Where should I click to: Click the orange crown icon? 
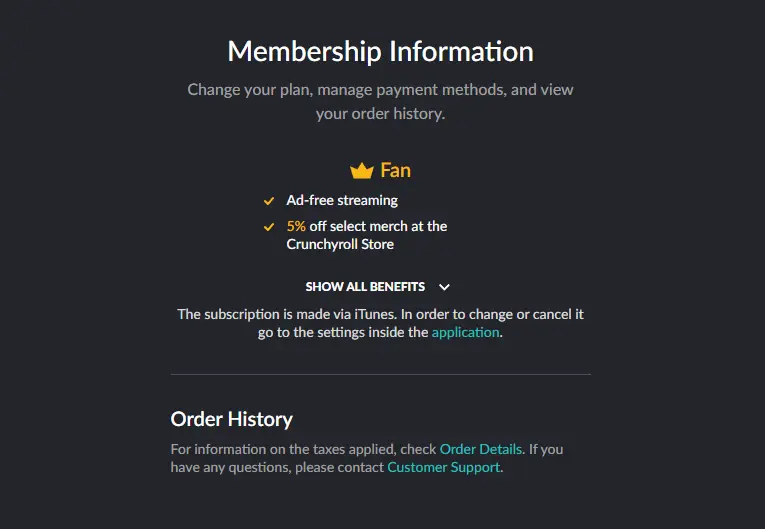click(362, 171)
